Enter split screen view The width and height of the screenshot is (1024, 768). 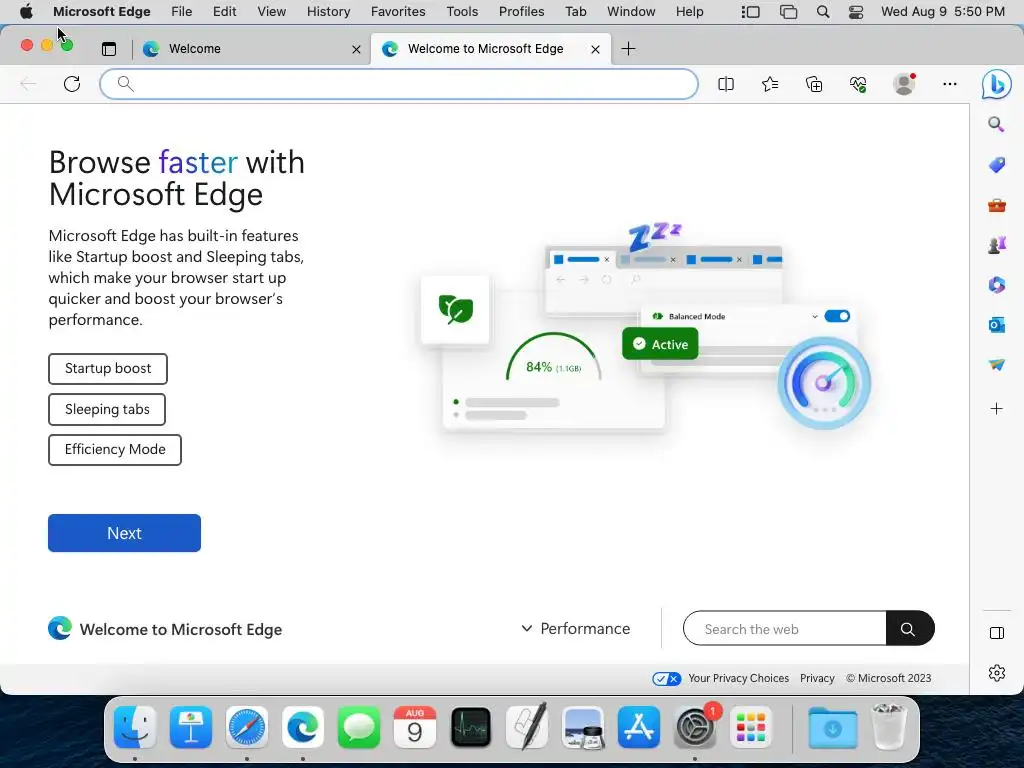pos(726,84)
